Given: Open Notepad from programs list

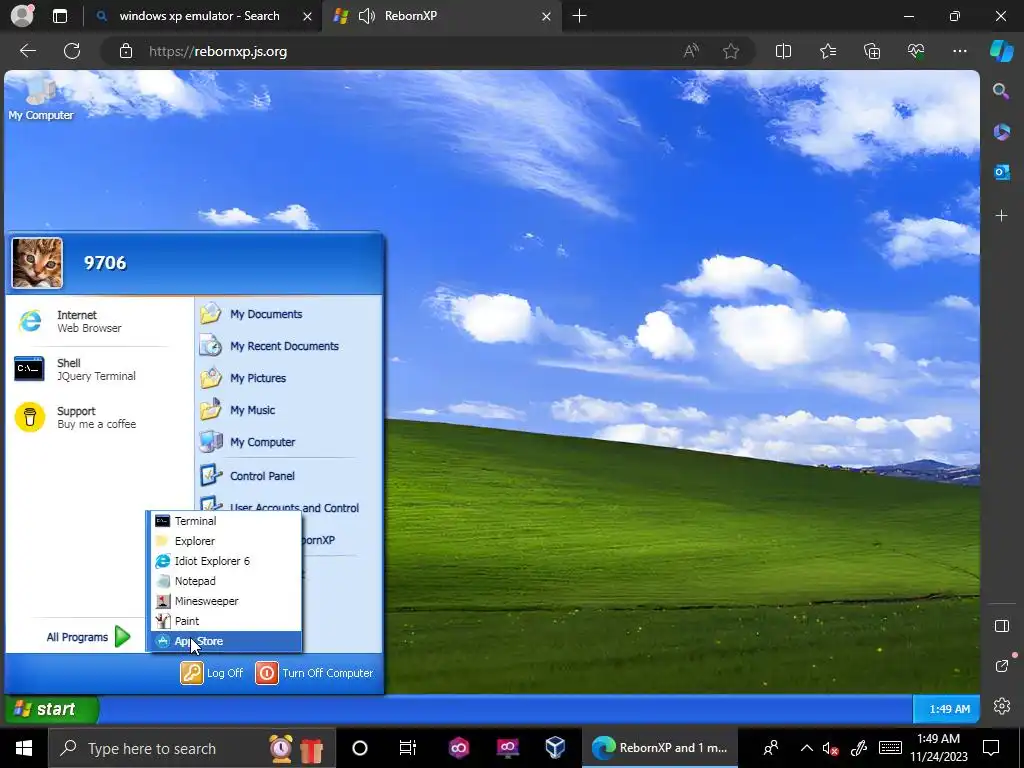Looking at the screenshot, I should point(226,581).
